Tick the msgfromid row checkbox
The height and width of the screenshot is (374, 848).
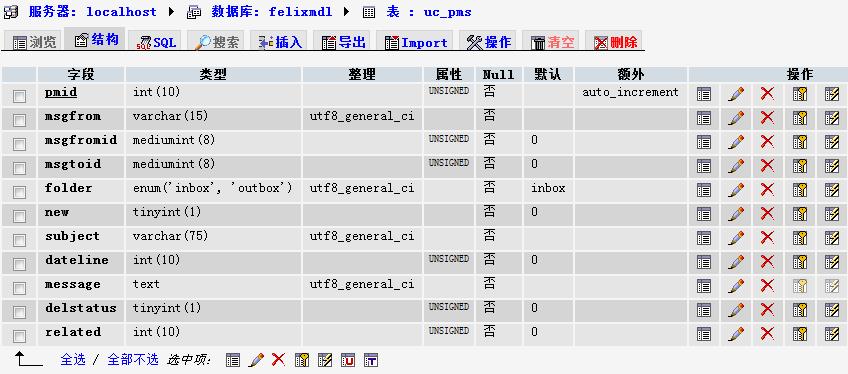[19, 144]
